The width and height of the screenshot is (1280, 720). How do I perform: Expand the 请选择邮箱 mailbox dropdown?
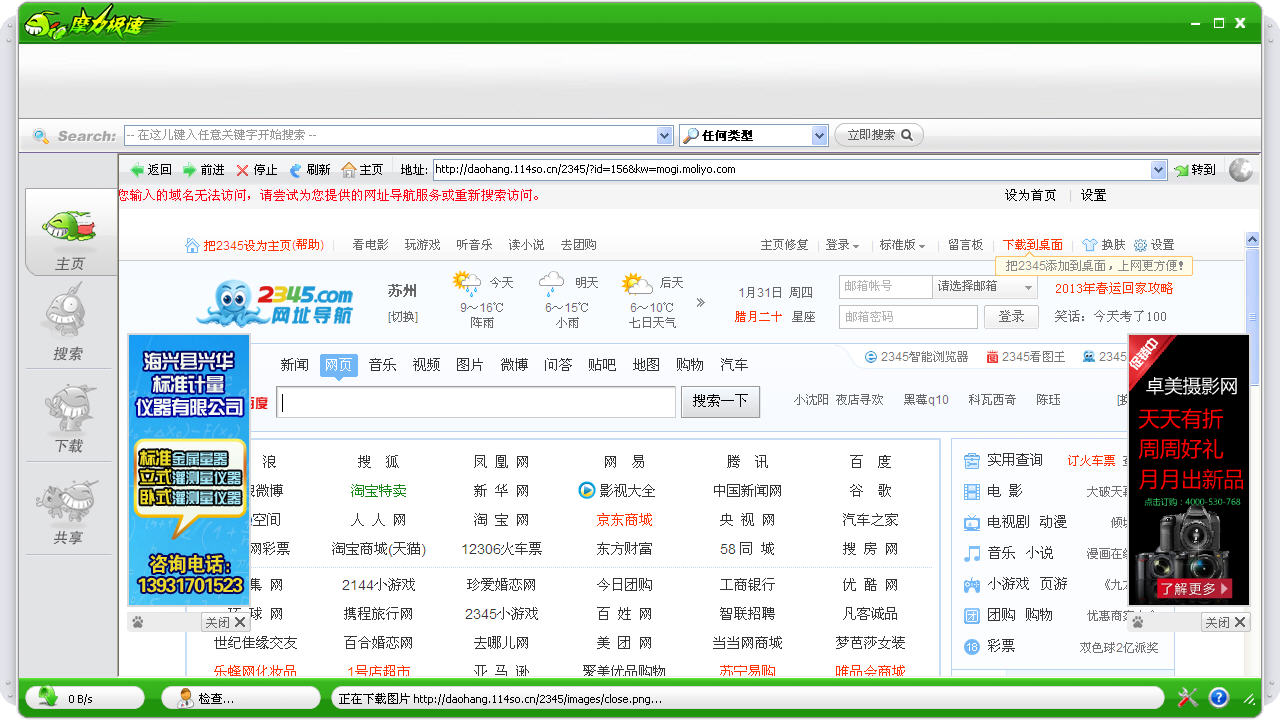pos(1028,287)
